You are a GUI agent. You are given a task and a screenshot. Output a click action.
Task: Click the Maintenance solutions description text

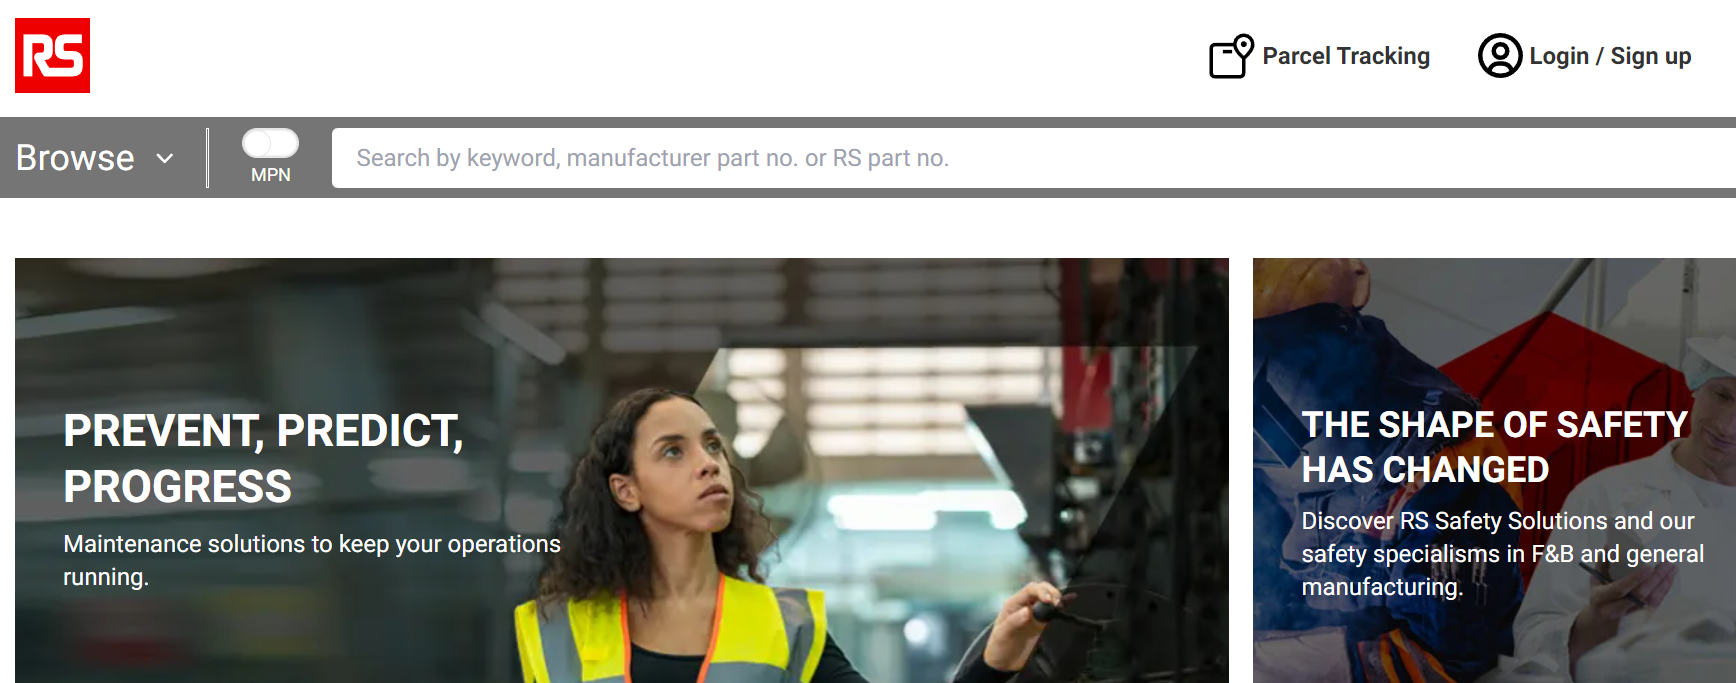click(312, 560)
